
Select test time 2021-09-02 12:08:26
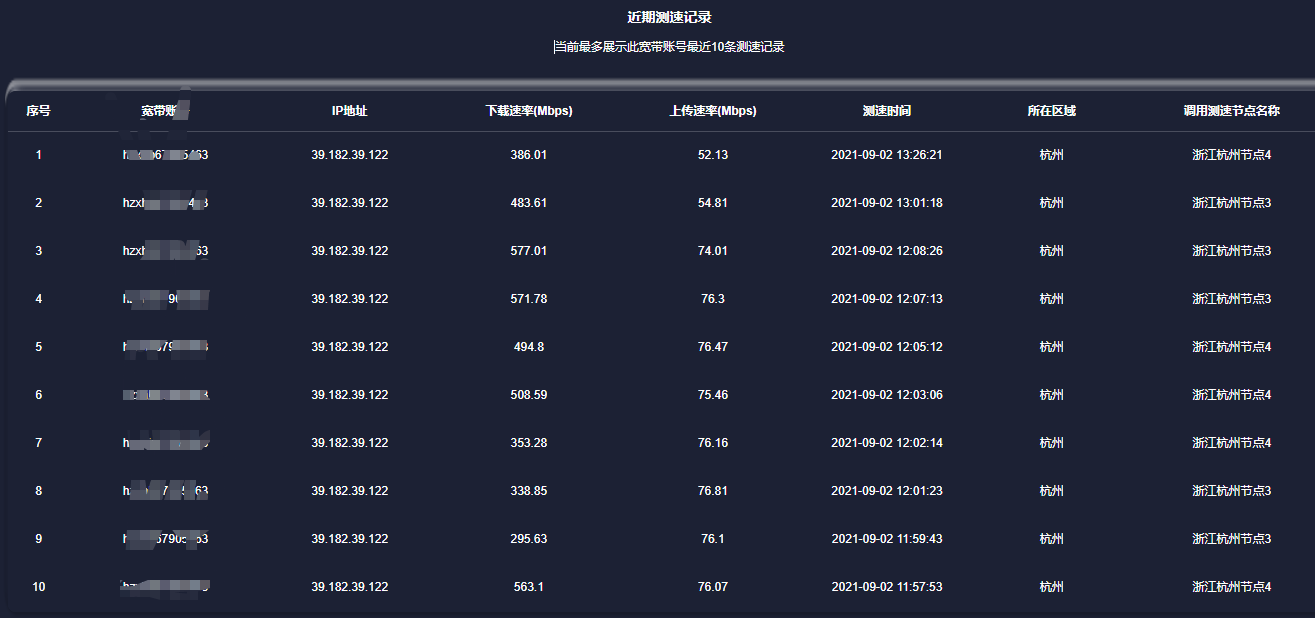[887, 251]
